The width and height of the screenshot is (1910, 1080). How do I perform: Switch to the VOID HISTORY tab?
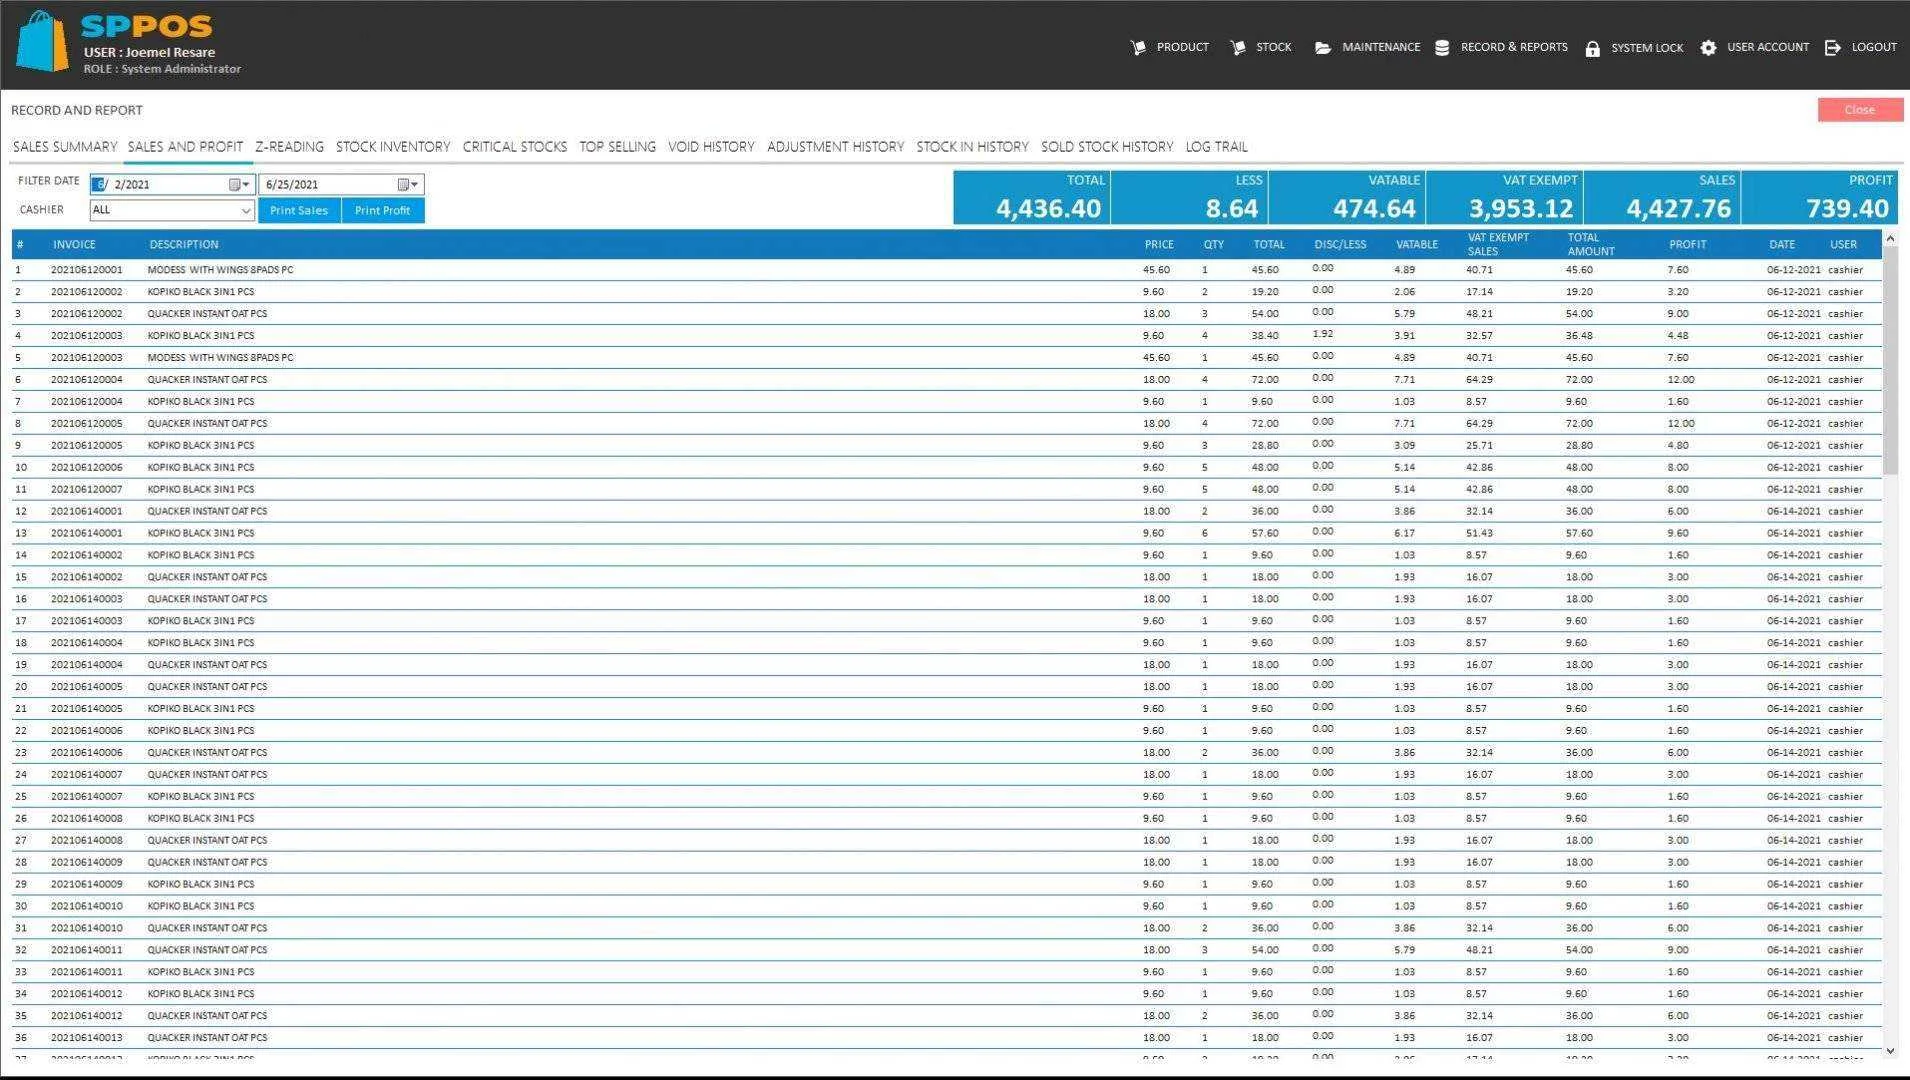711,147
